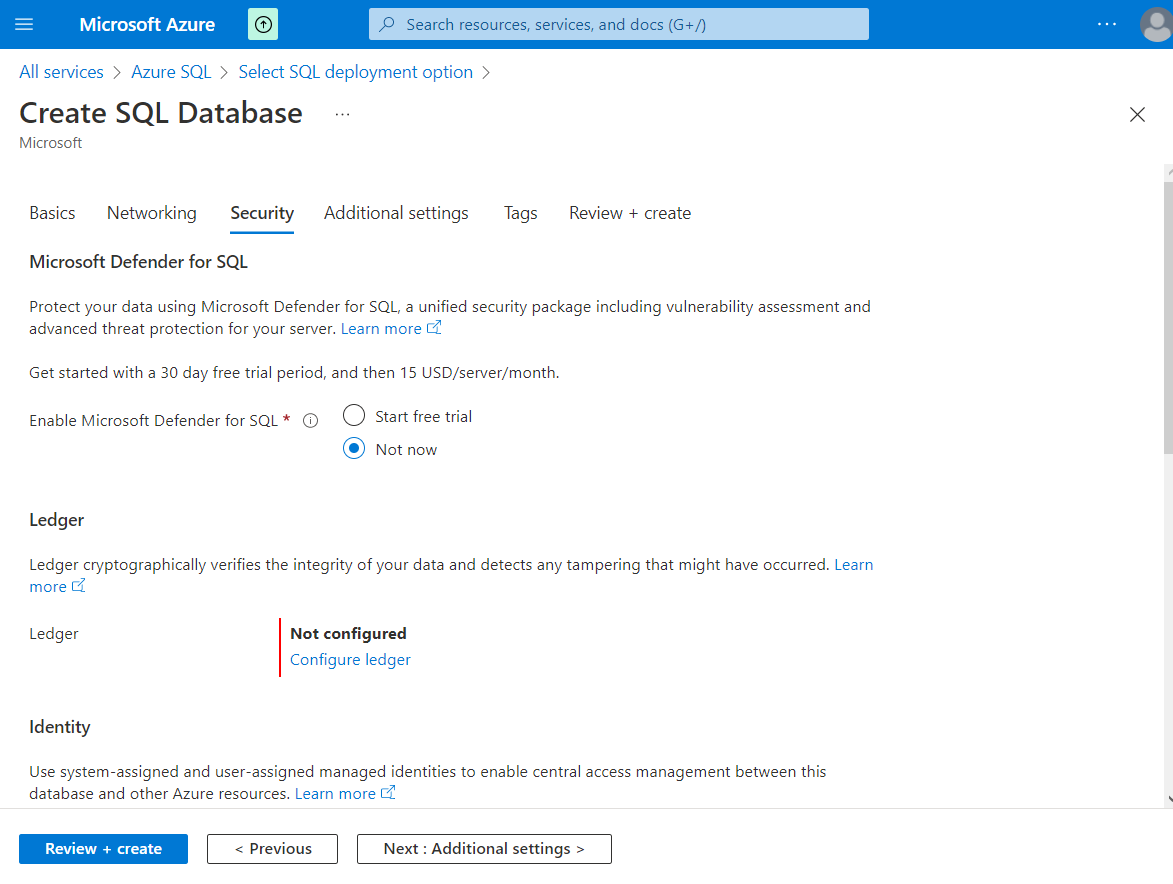Close the Create SQL Database blade
This screenshot has width=1173, height=884.
coord(1137,114)
